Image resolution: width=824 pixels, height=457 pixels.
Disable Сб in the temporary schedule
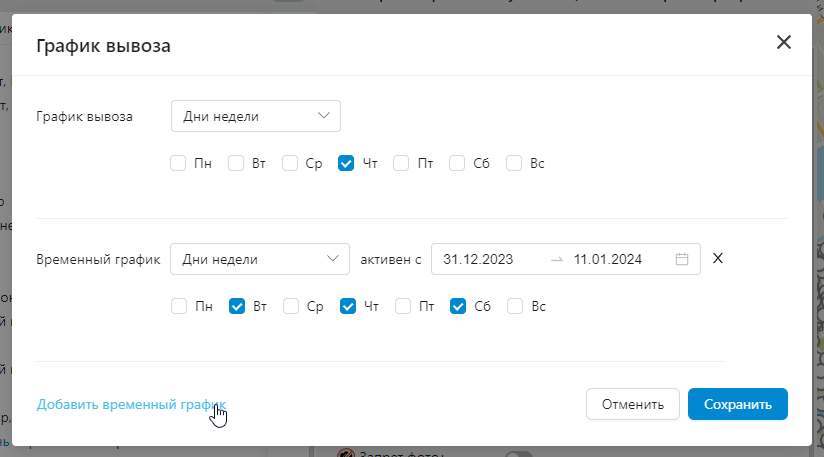tap(459, 306)
